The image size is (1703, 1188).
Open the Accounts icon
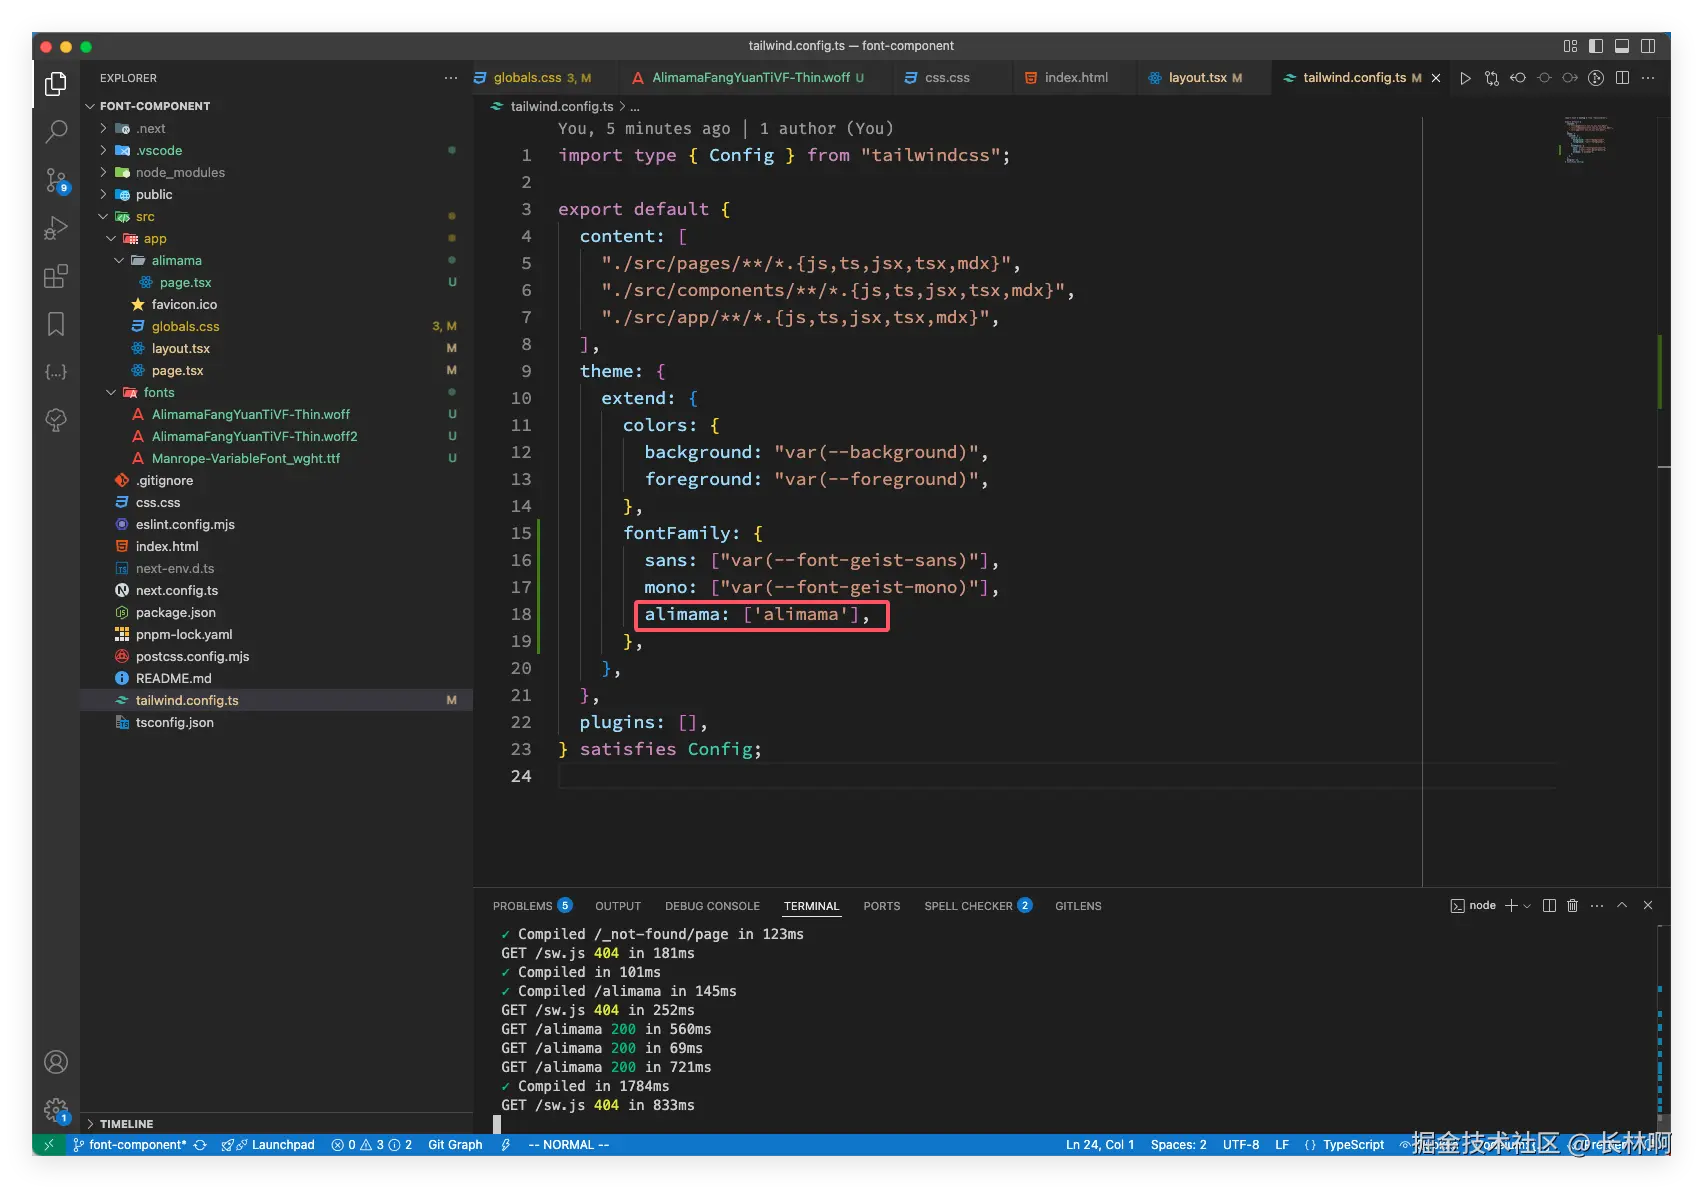56,1062
